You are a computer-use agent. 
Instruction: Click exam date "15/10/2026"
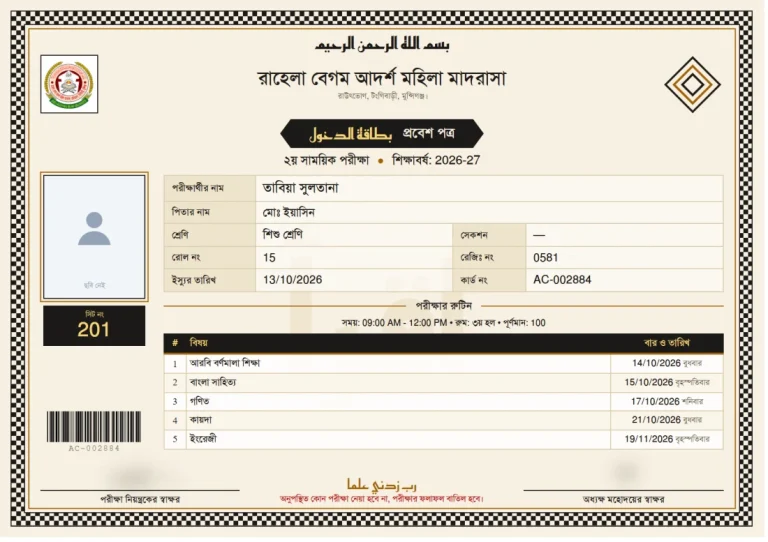[x=649, y=382]
